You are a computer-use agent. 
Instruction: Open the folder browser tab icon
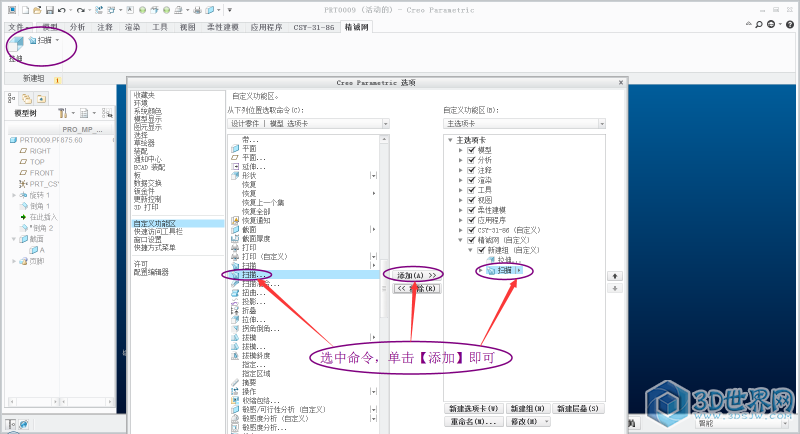27,98
